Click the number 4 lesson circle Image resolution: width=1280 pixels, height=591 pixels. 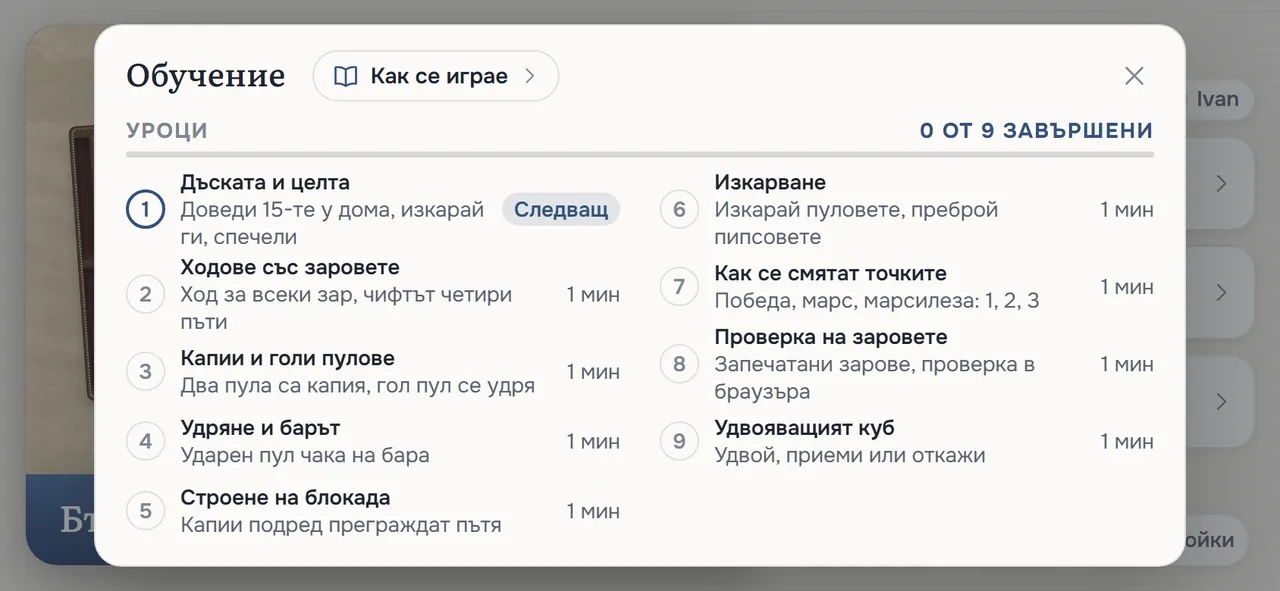click(145, 441)
